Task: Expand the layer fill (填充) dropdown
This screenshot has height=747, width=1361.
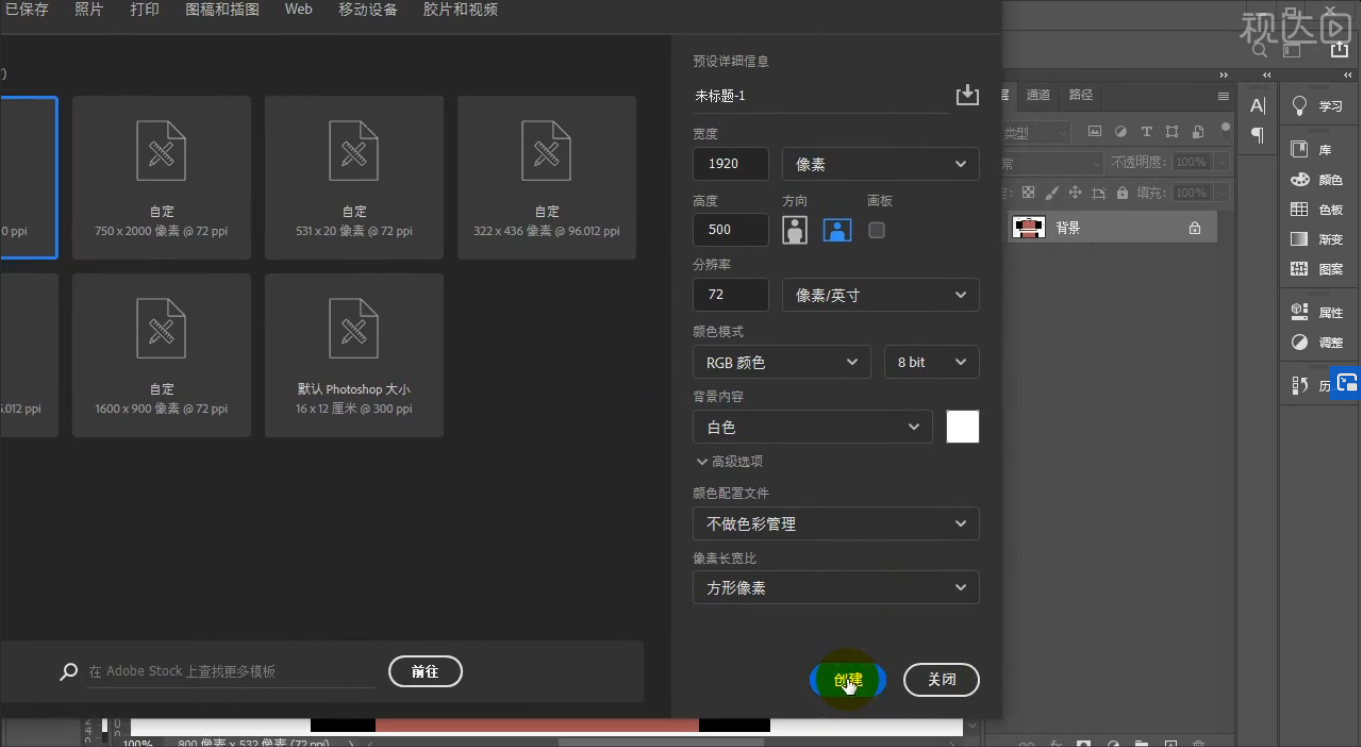Action: coord(1220,193)
